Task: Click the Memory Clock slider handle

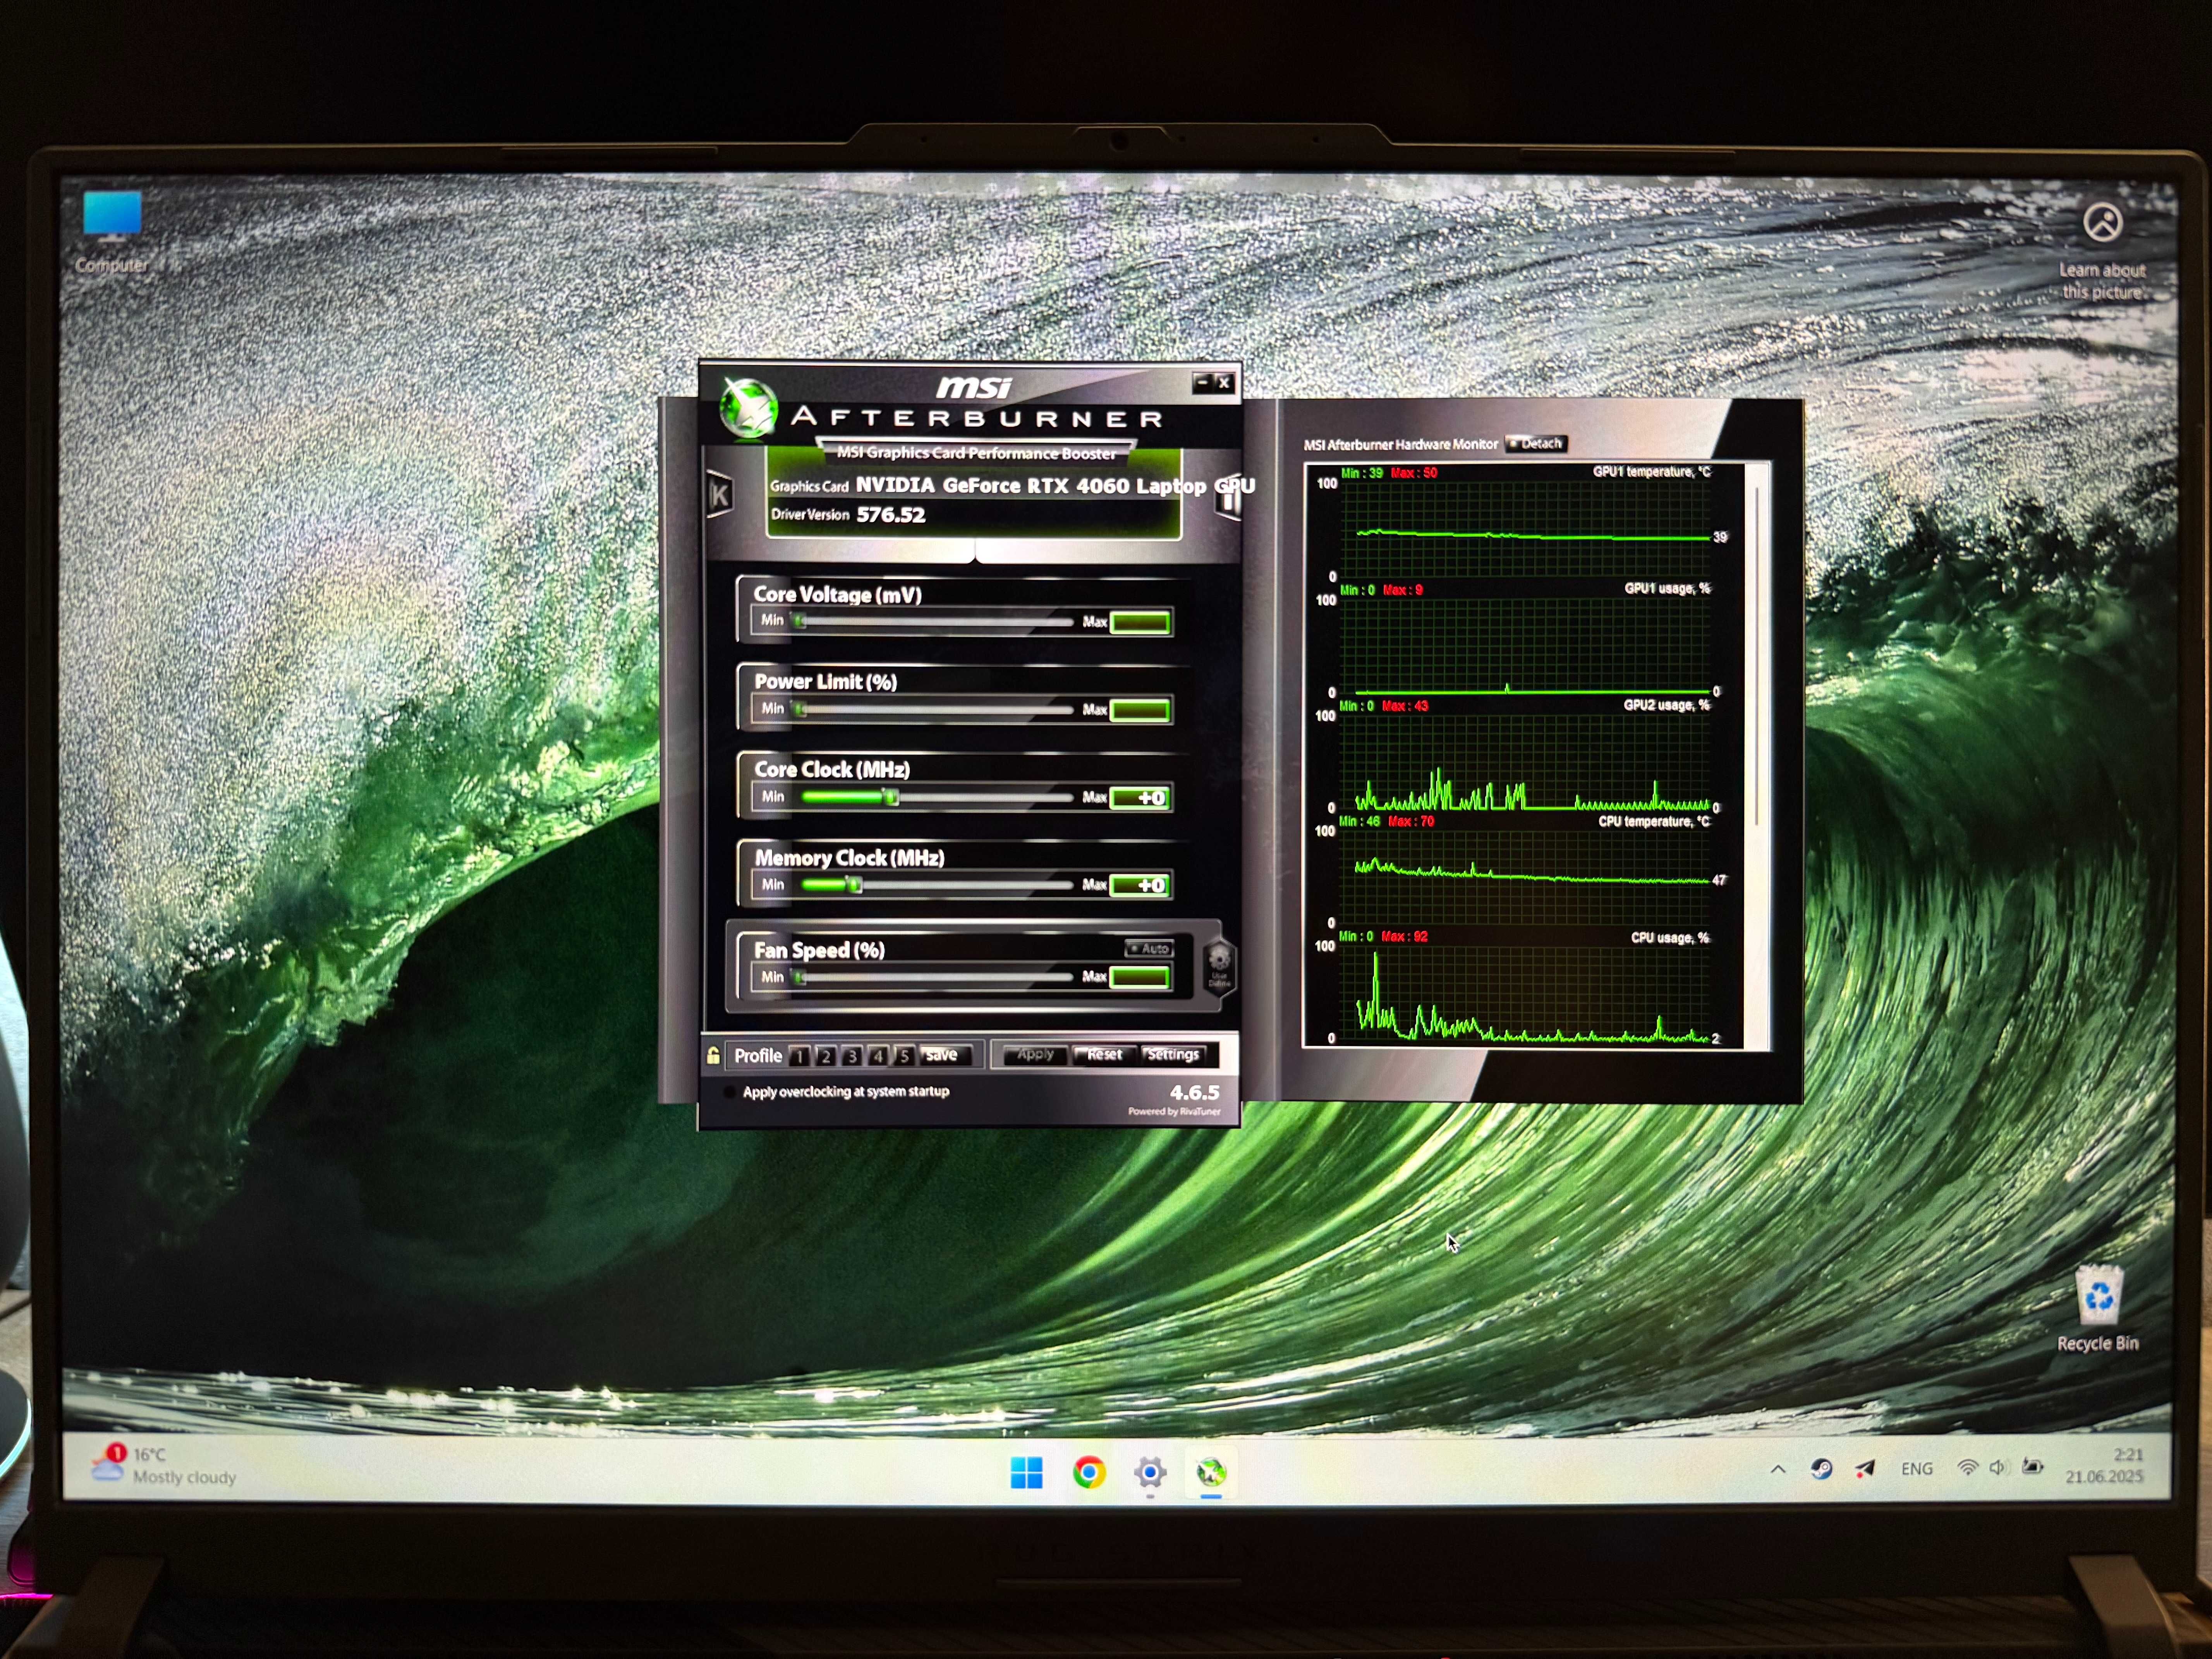Action: pos(854,885)
